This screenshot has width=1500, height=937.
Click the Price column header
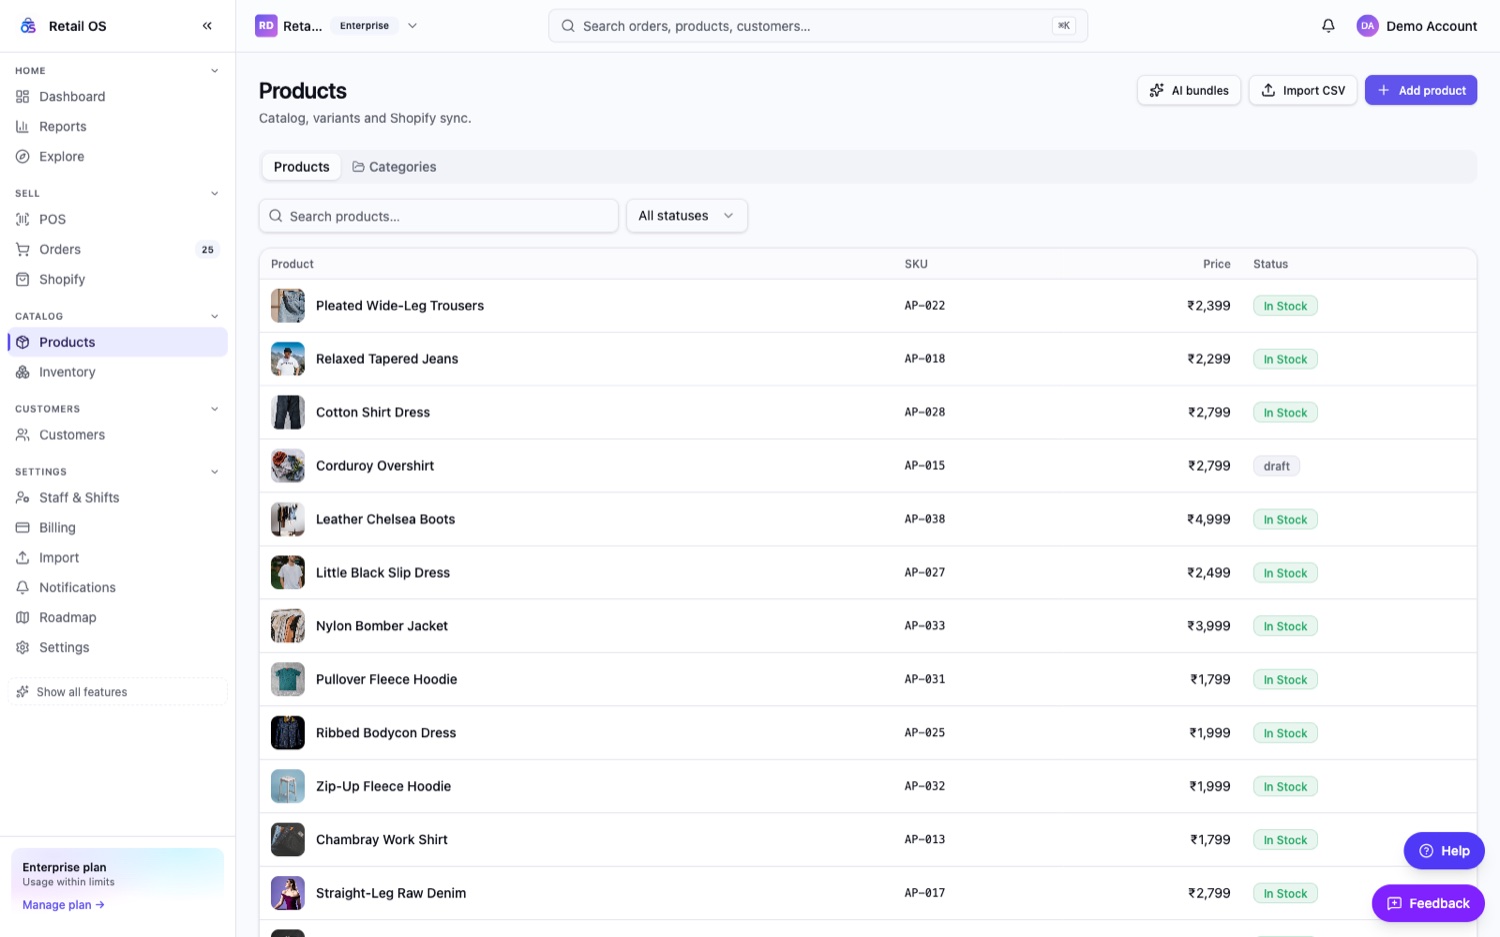click(1217, 264)
